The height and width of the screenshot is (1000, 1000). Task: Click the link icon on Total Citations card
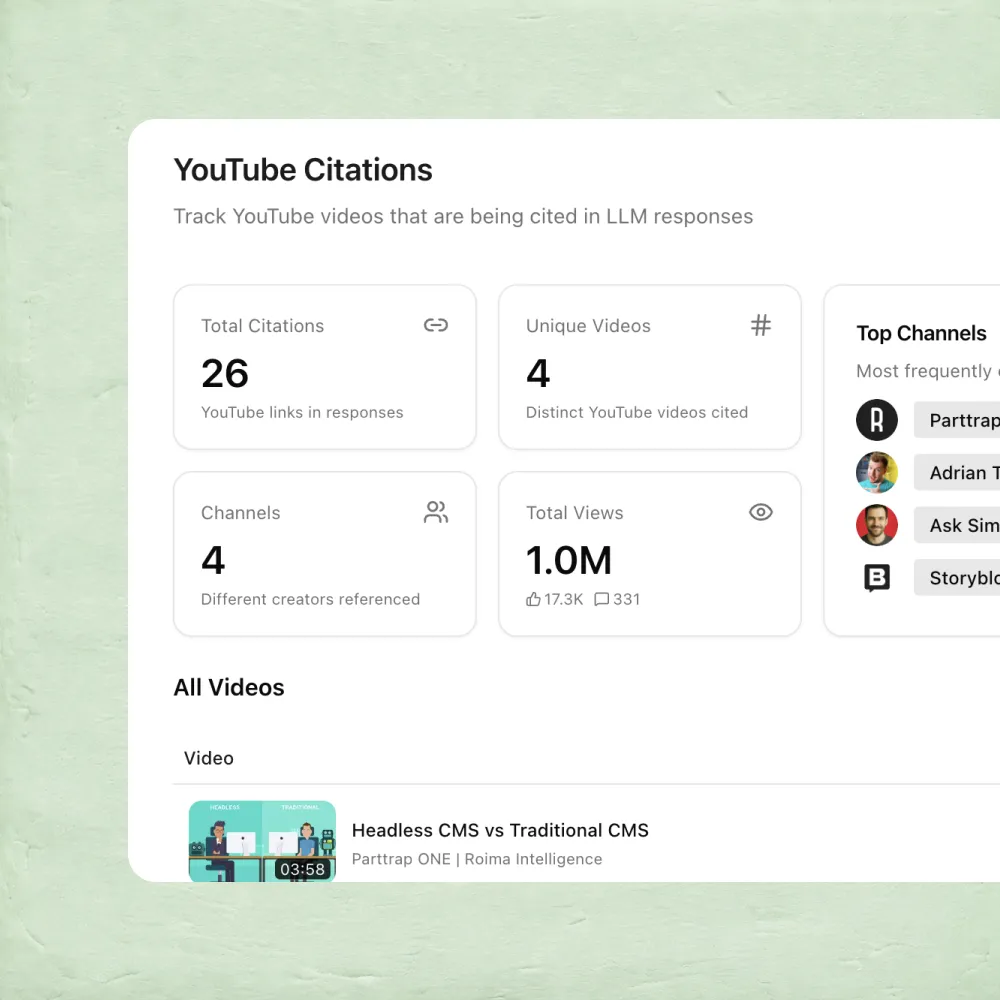[x=436, y=325]
